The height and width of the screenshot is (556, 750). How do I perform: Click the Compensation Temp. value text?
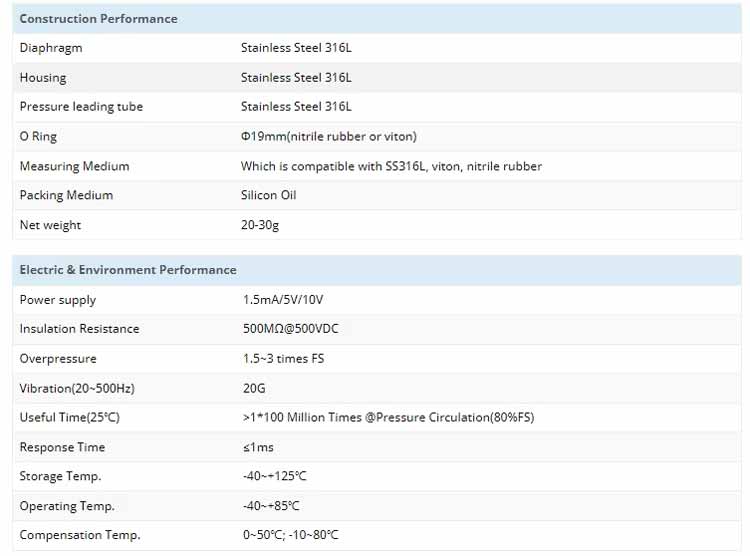[x=290, y=535]
